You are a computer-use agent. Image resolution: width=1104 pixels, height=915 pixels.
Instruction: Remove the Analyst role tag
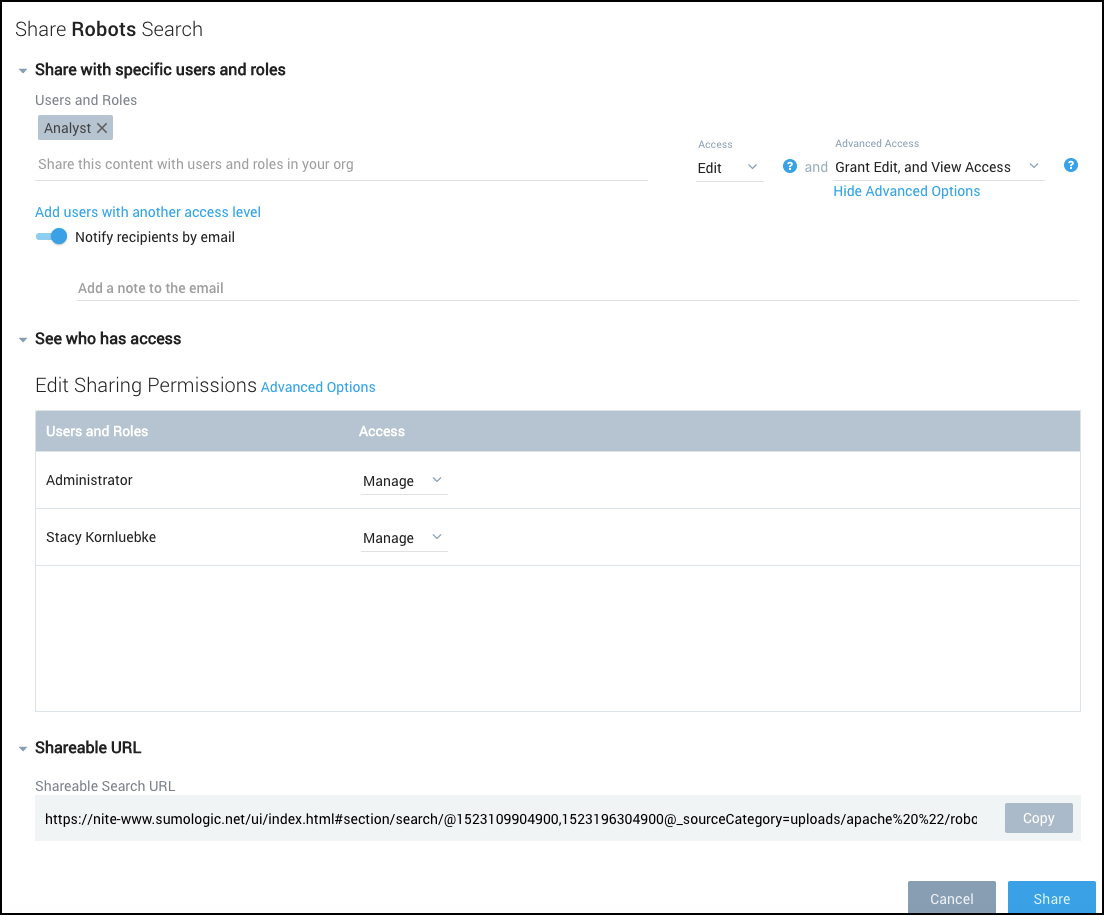[x=102, y=128]
